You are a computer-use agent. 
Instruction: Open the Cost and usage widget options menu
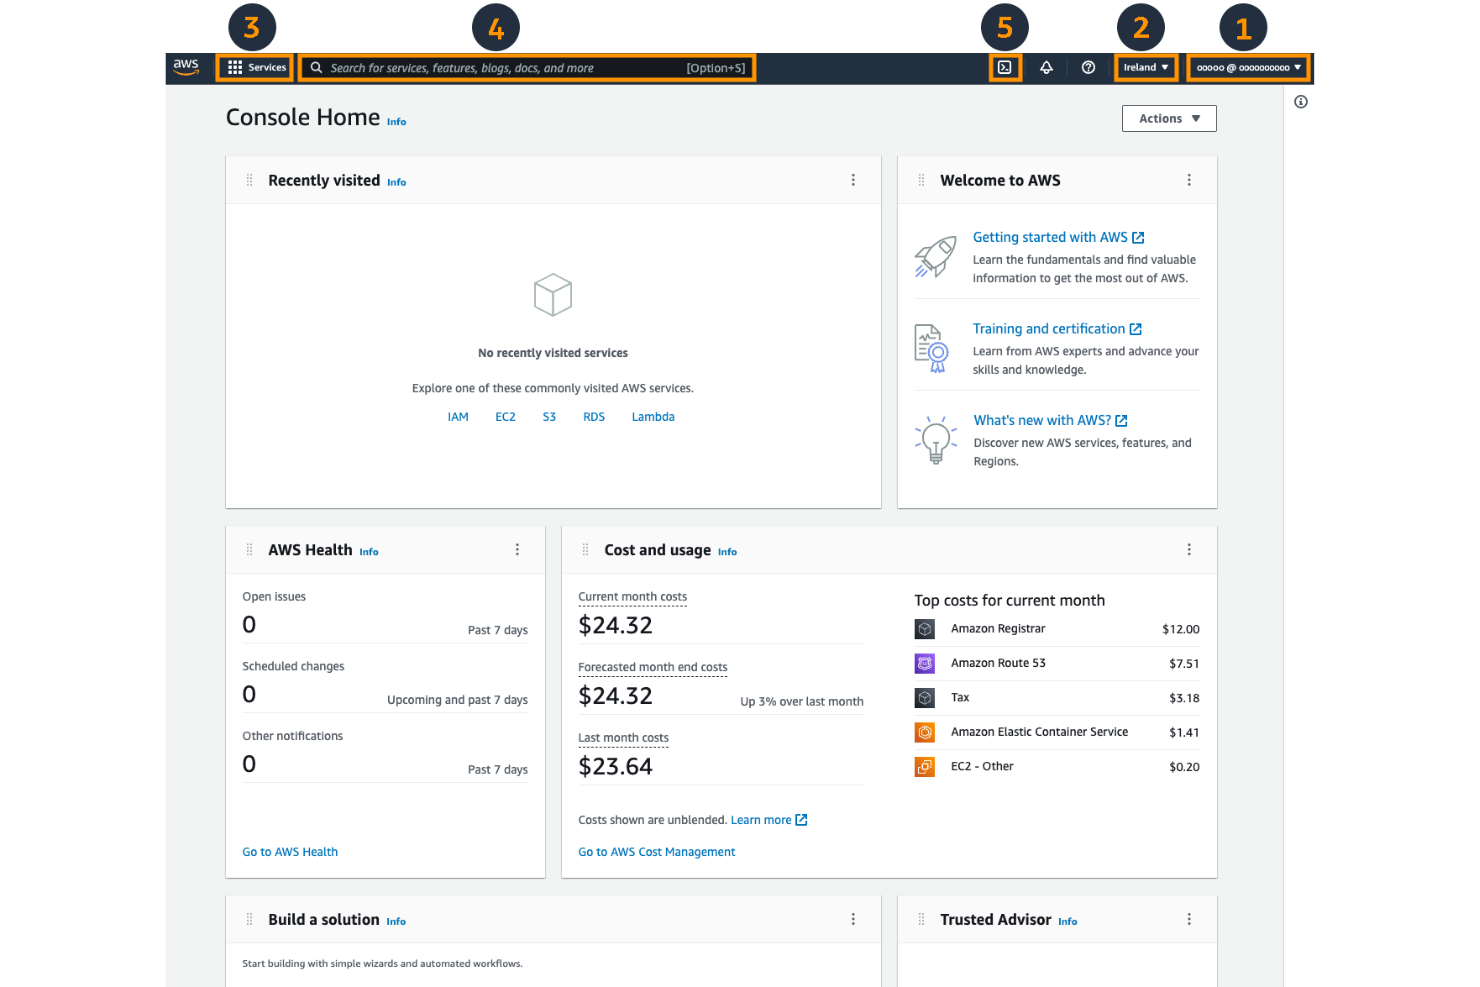(x=1189, y=549)
